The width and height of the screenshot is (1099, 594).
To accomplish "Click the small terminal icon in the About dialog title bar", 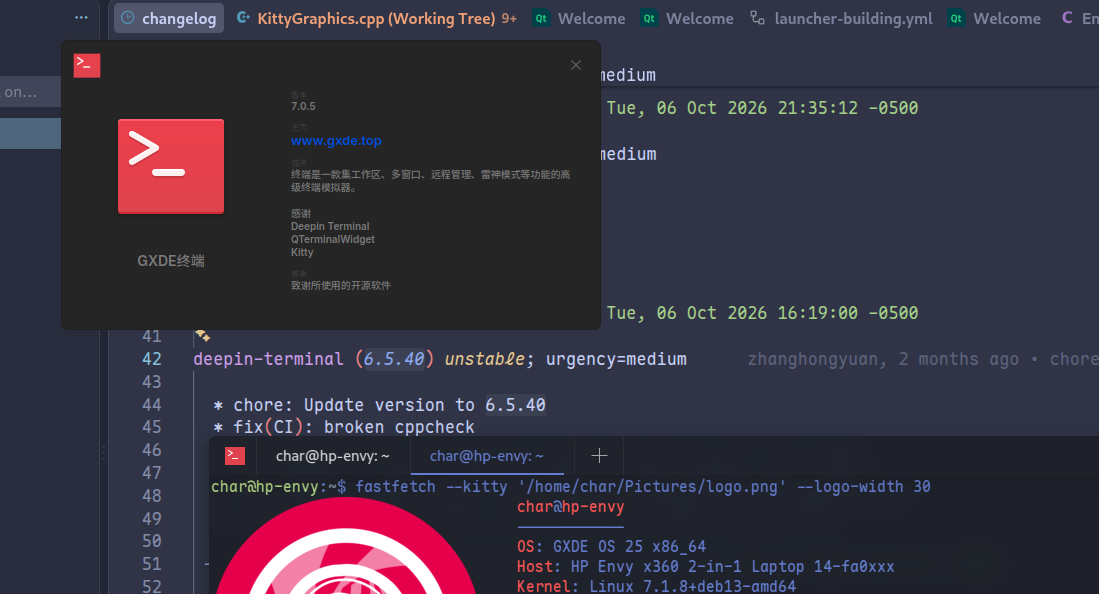I will click(x=87, y=65).
